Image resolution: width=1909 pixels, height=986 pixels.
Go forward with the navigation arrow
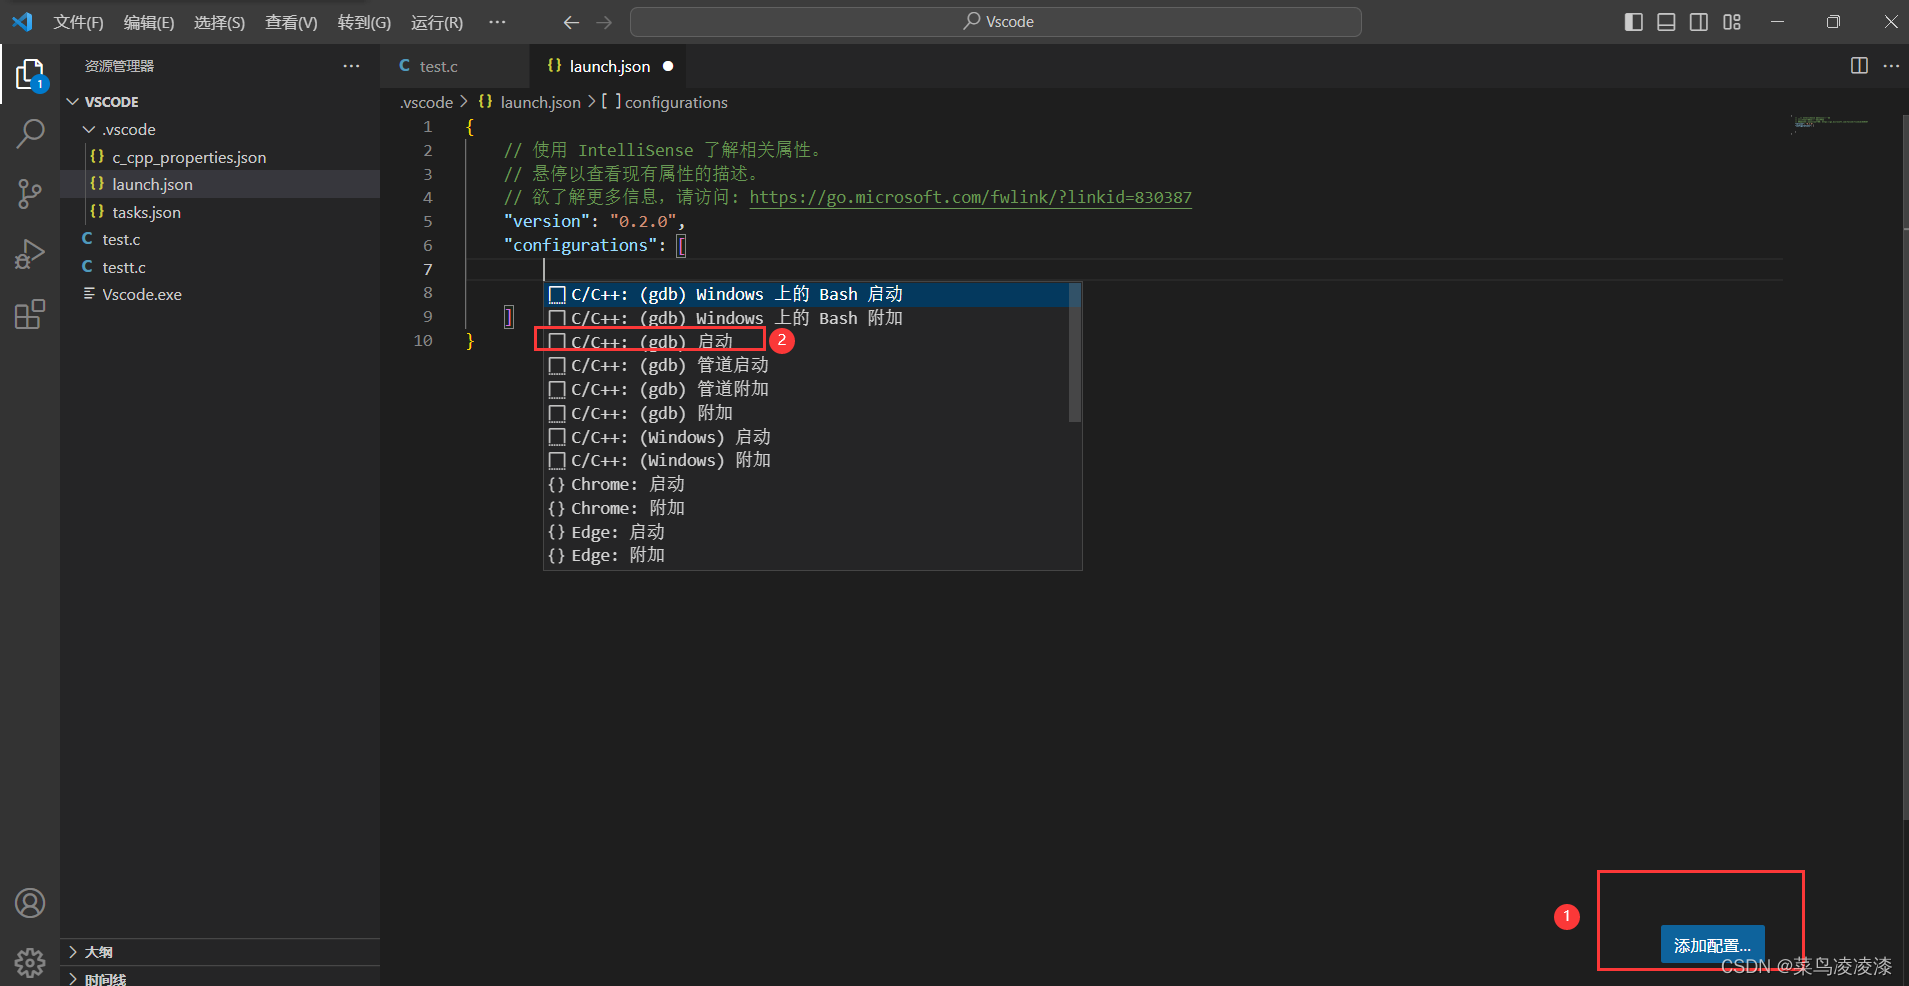pyautogui.click(x=604, y=22)
